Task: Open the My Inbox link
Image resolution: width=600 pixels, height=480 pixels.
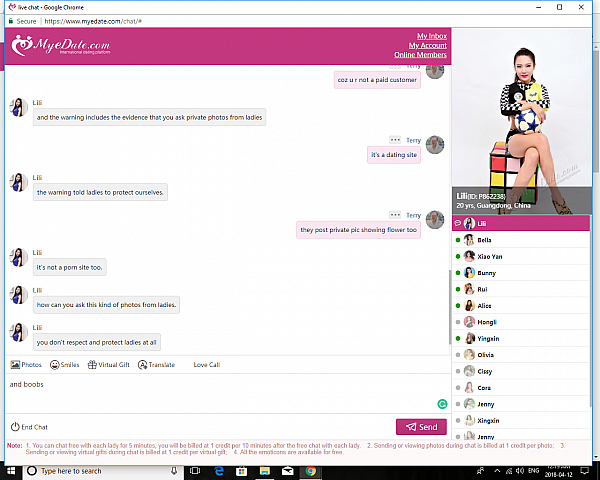Action: point(431,37)
